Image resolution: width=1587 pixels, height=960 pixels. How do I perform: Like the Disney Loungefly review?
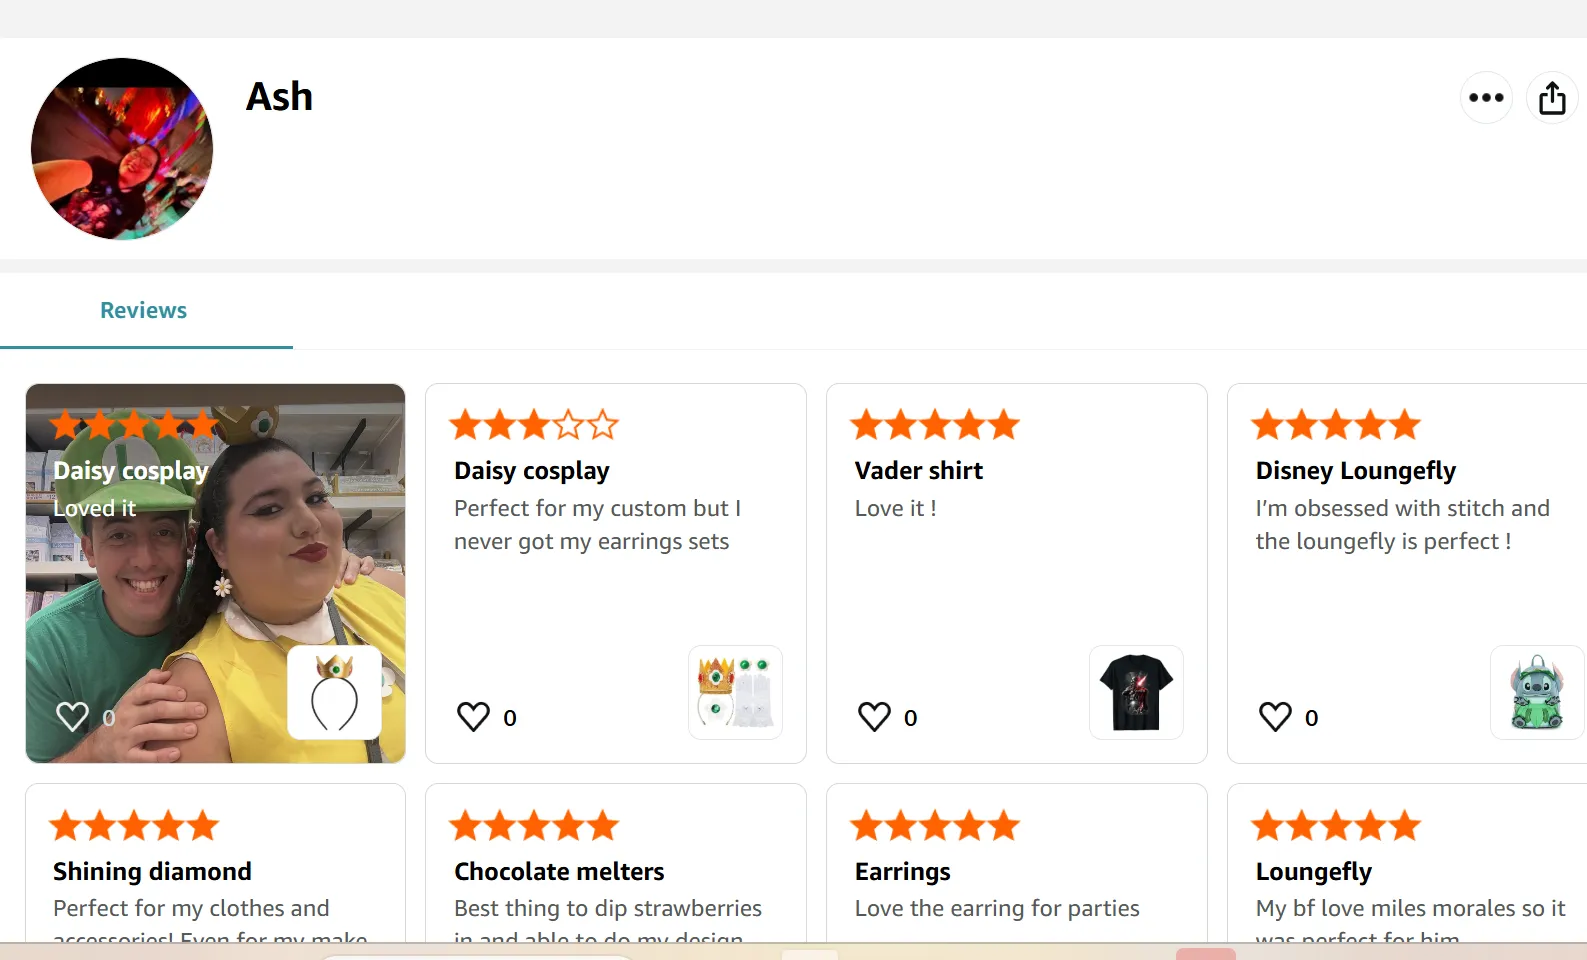pos(1275,716)
